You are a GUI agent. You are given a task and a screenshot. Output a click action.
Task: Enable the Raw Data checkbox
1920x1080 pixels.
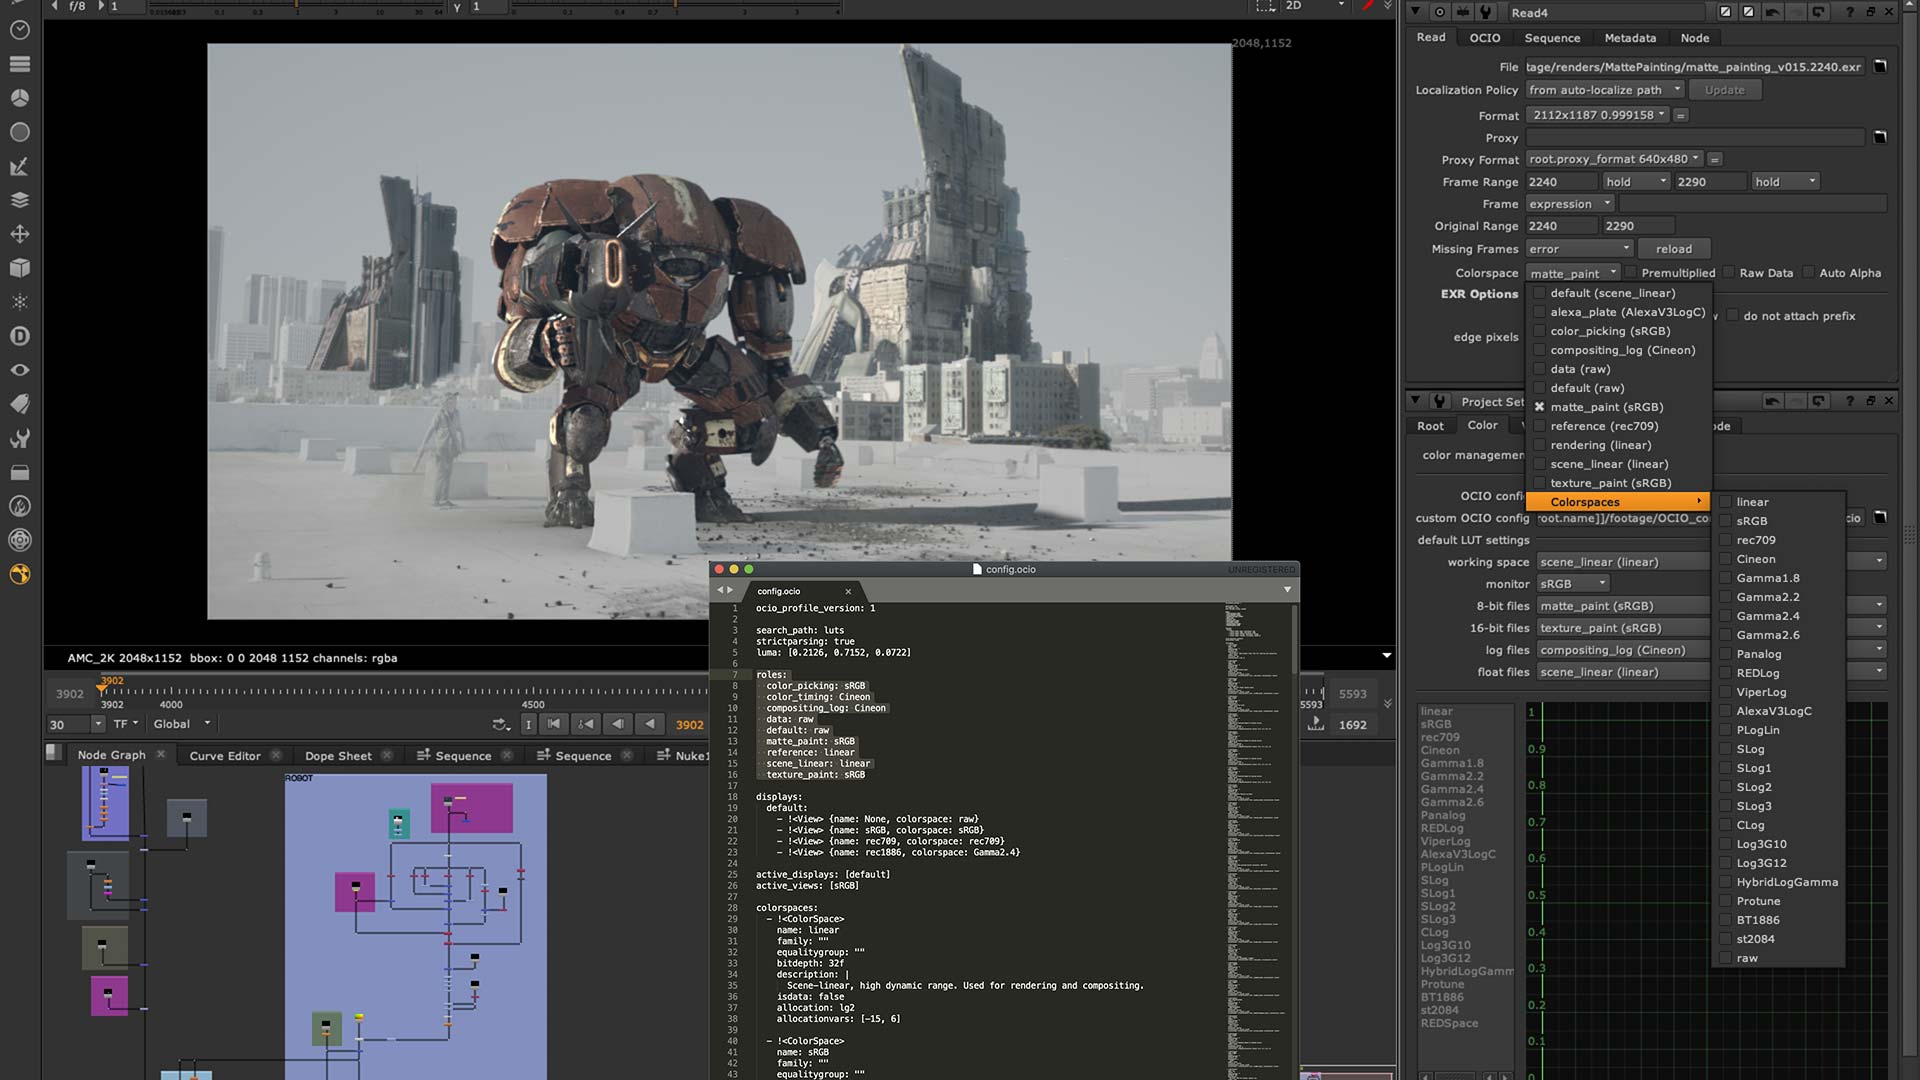(1727, 272)
